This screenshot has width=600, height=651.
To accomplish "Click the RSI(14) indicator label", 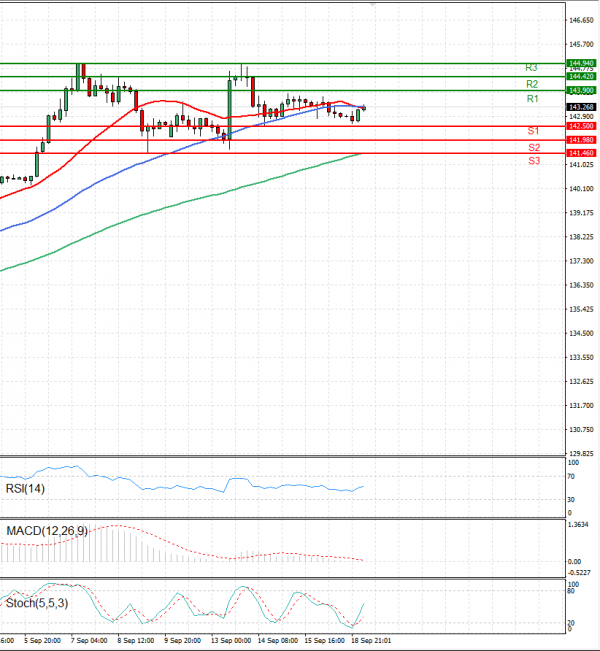I will coord(25,489).
